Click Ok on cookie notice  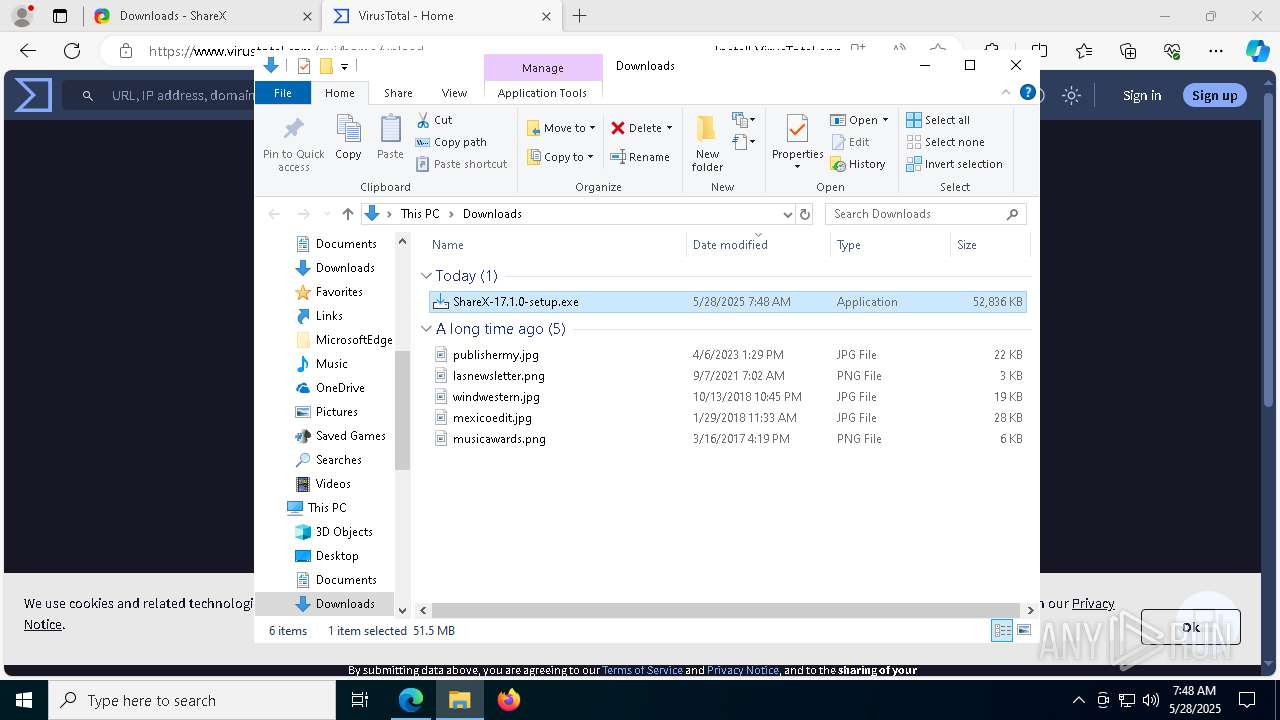pyautogui.click(x=1190, y=627)
